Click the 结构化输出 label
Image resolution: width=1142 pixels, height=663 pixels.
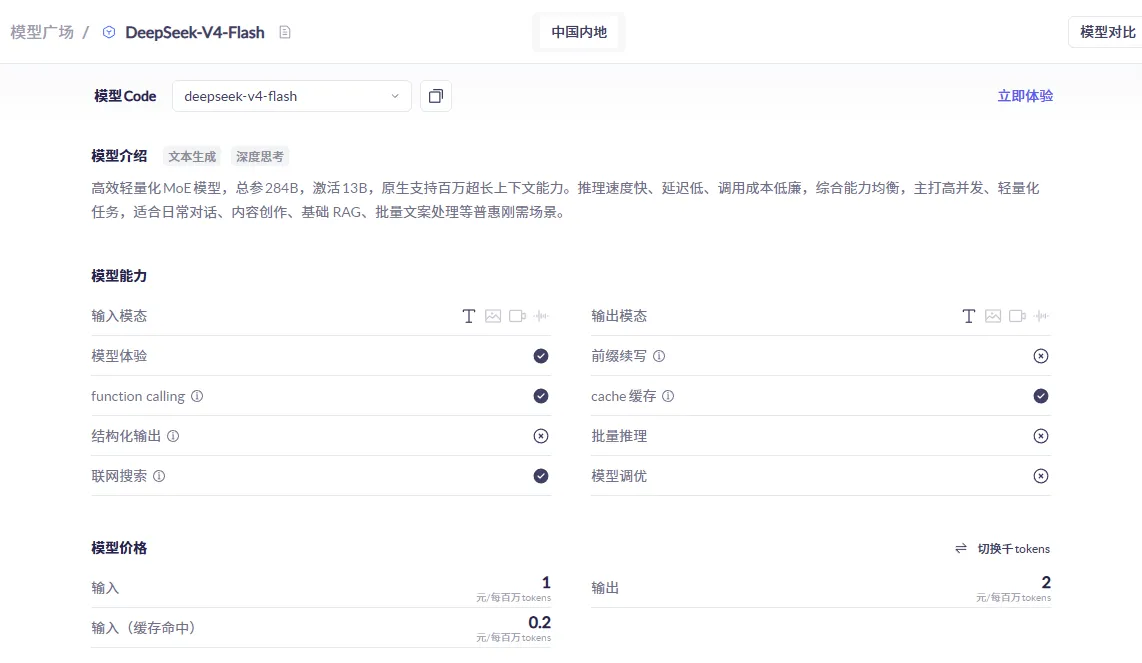click(x=126, y=436)
